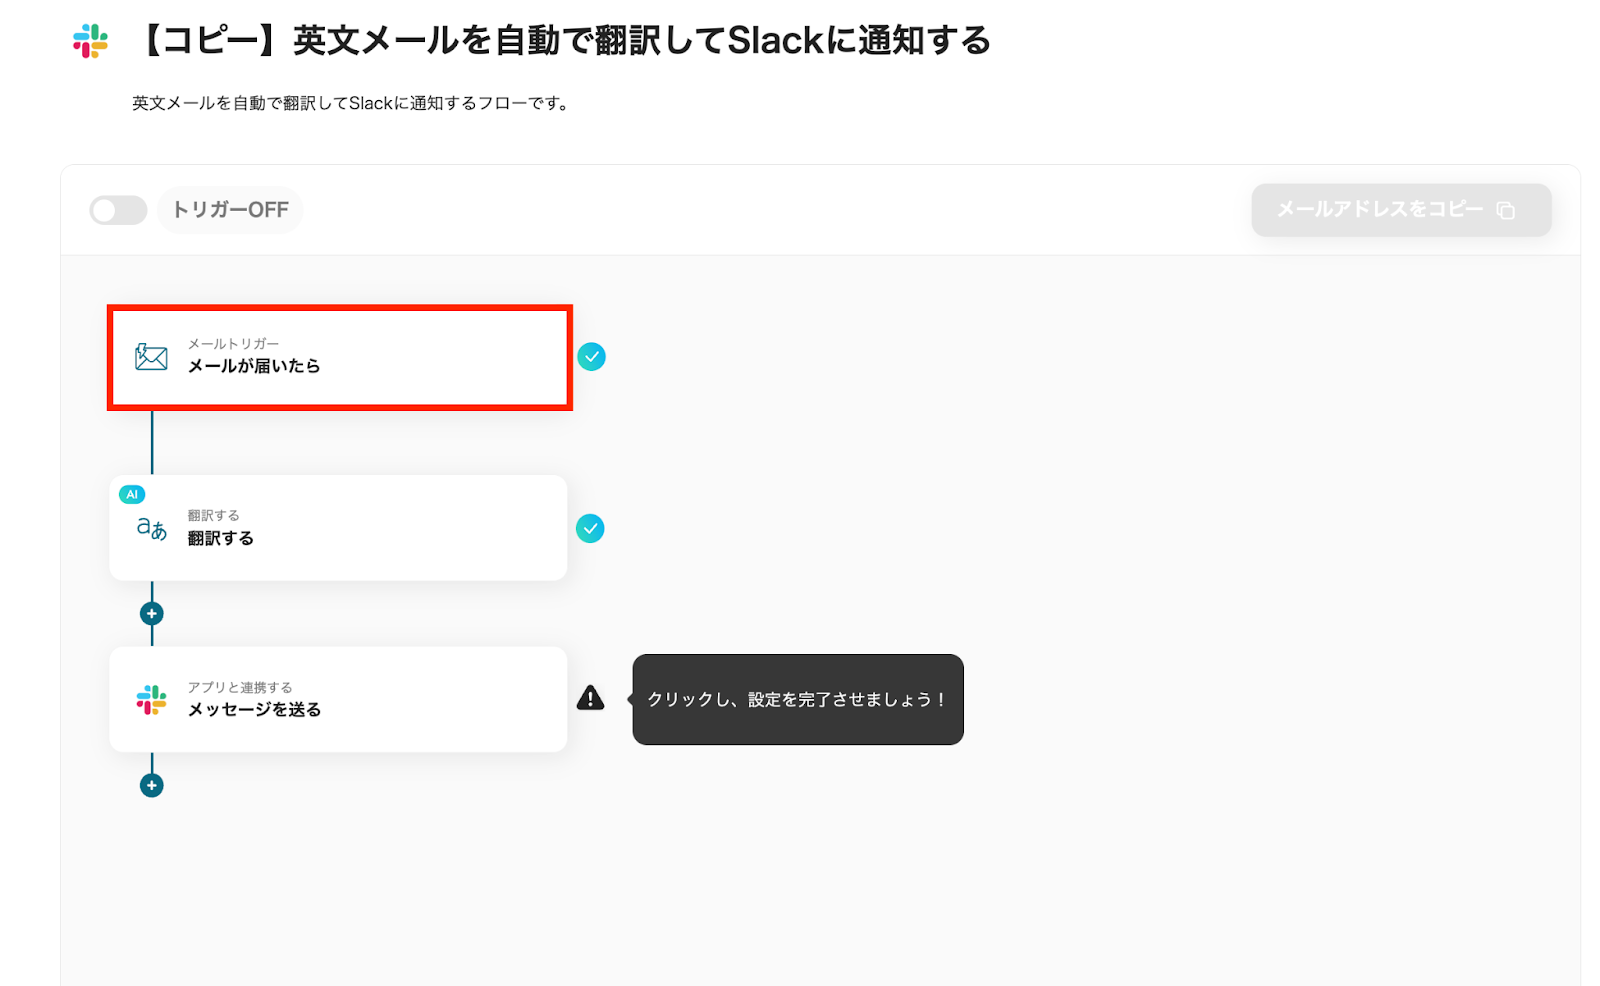Image resolution: width=1600 pixels, height=986 pixels.
Task: Add a step after the メッセージを送る step
Action: tap(151, 786)
